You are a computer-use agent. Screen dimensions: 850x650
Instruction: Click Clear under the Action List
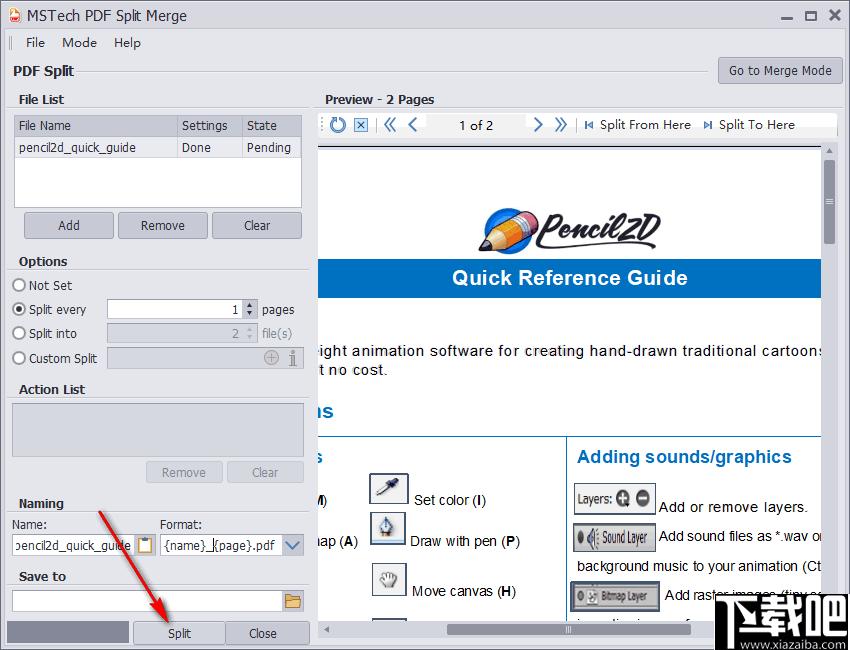pos(265,472)
